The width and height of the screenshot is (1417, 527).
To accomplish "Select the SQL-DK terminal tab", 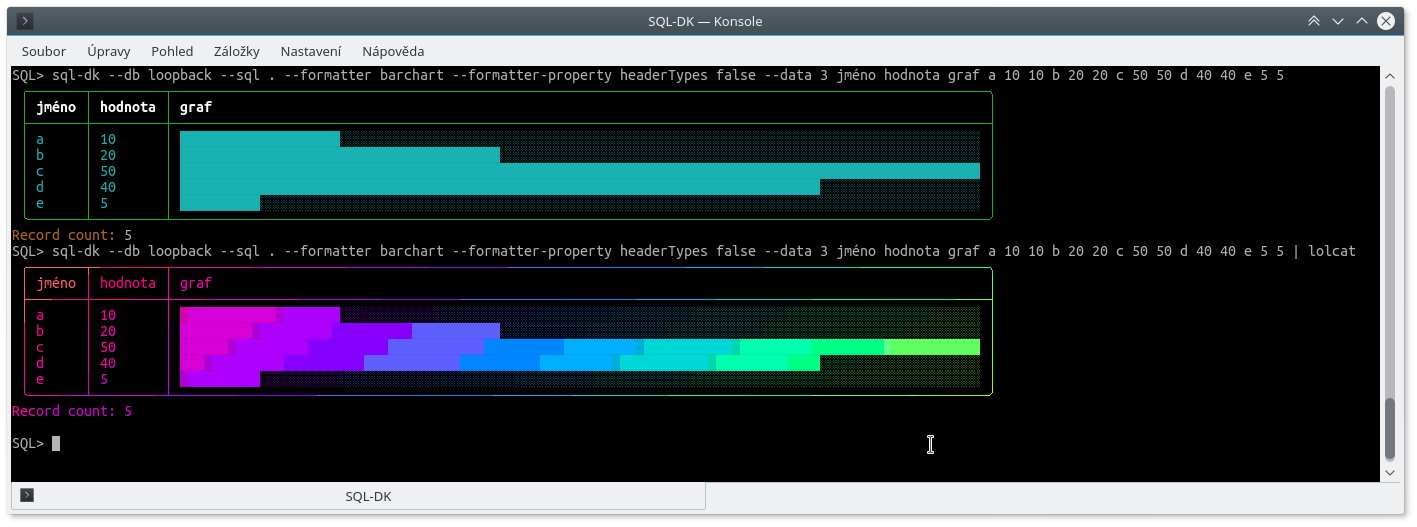I will pyautogui.click(x=358, y=496).
